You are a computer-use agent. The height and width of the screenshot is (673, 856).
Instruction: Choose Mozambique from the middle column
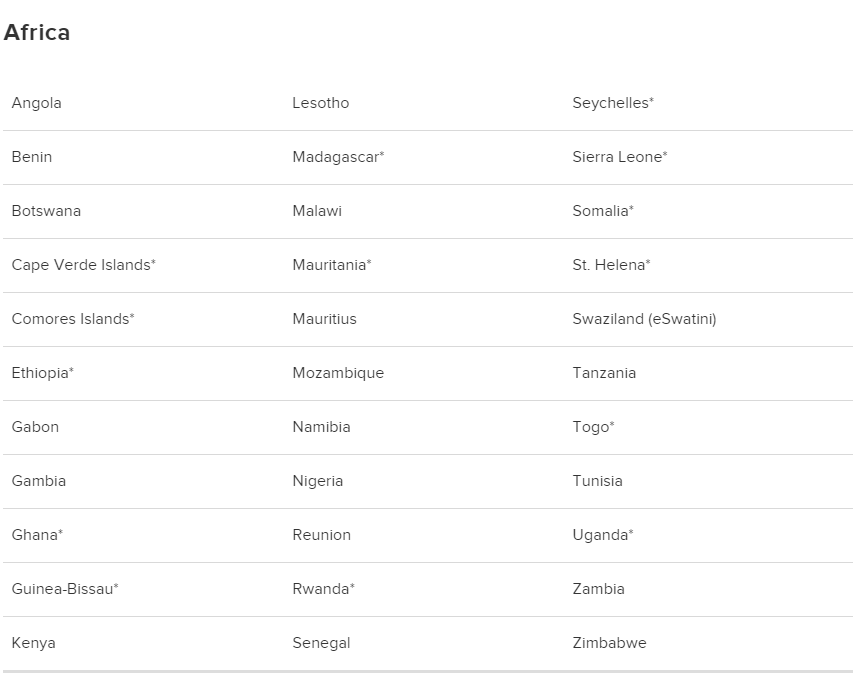(338, 373)
